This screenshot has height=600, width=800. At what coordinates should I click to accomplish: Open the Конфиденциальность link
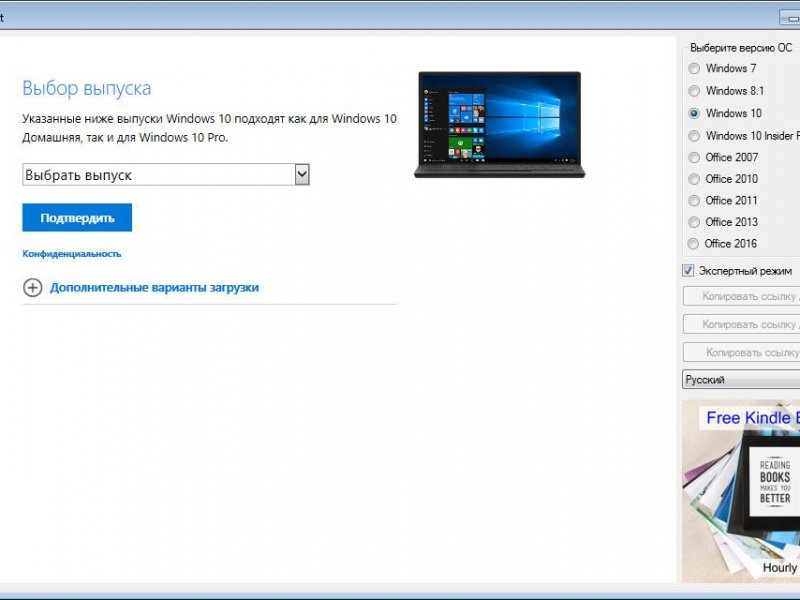pos(72,254)
